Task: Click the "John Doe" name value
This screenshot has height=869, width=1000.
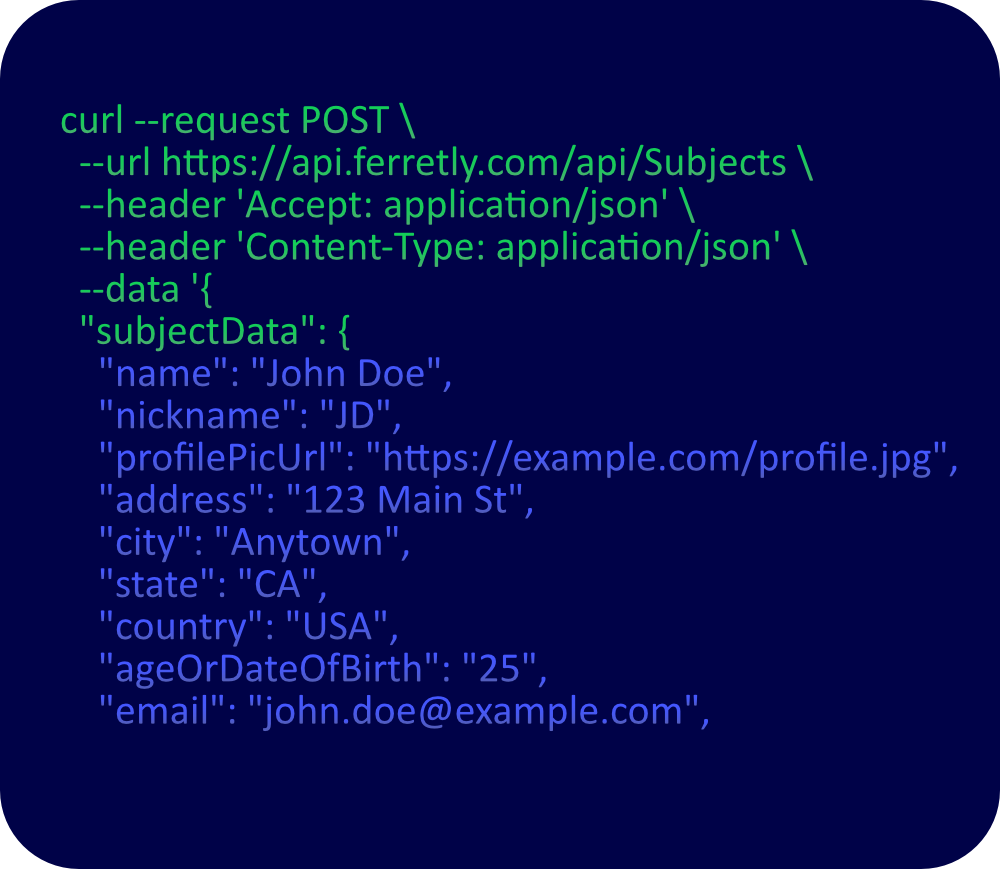Action: coord(346,374)
